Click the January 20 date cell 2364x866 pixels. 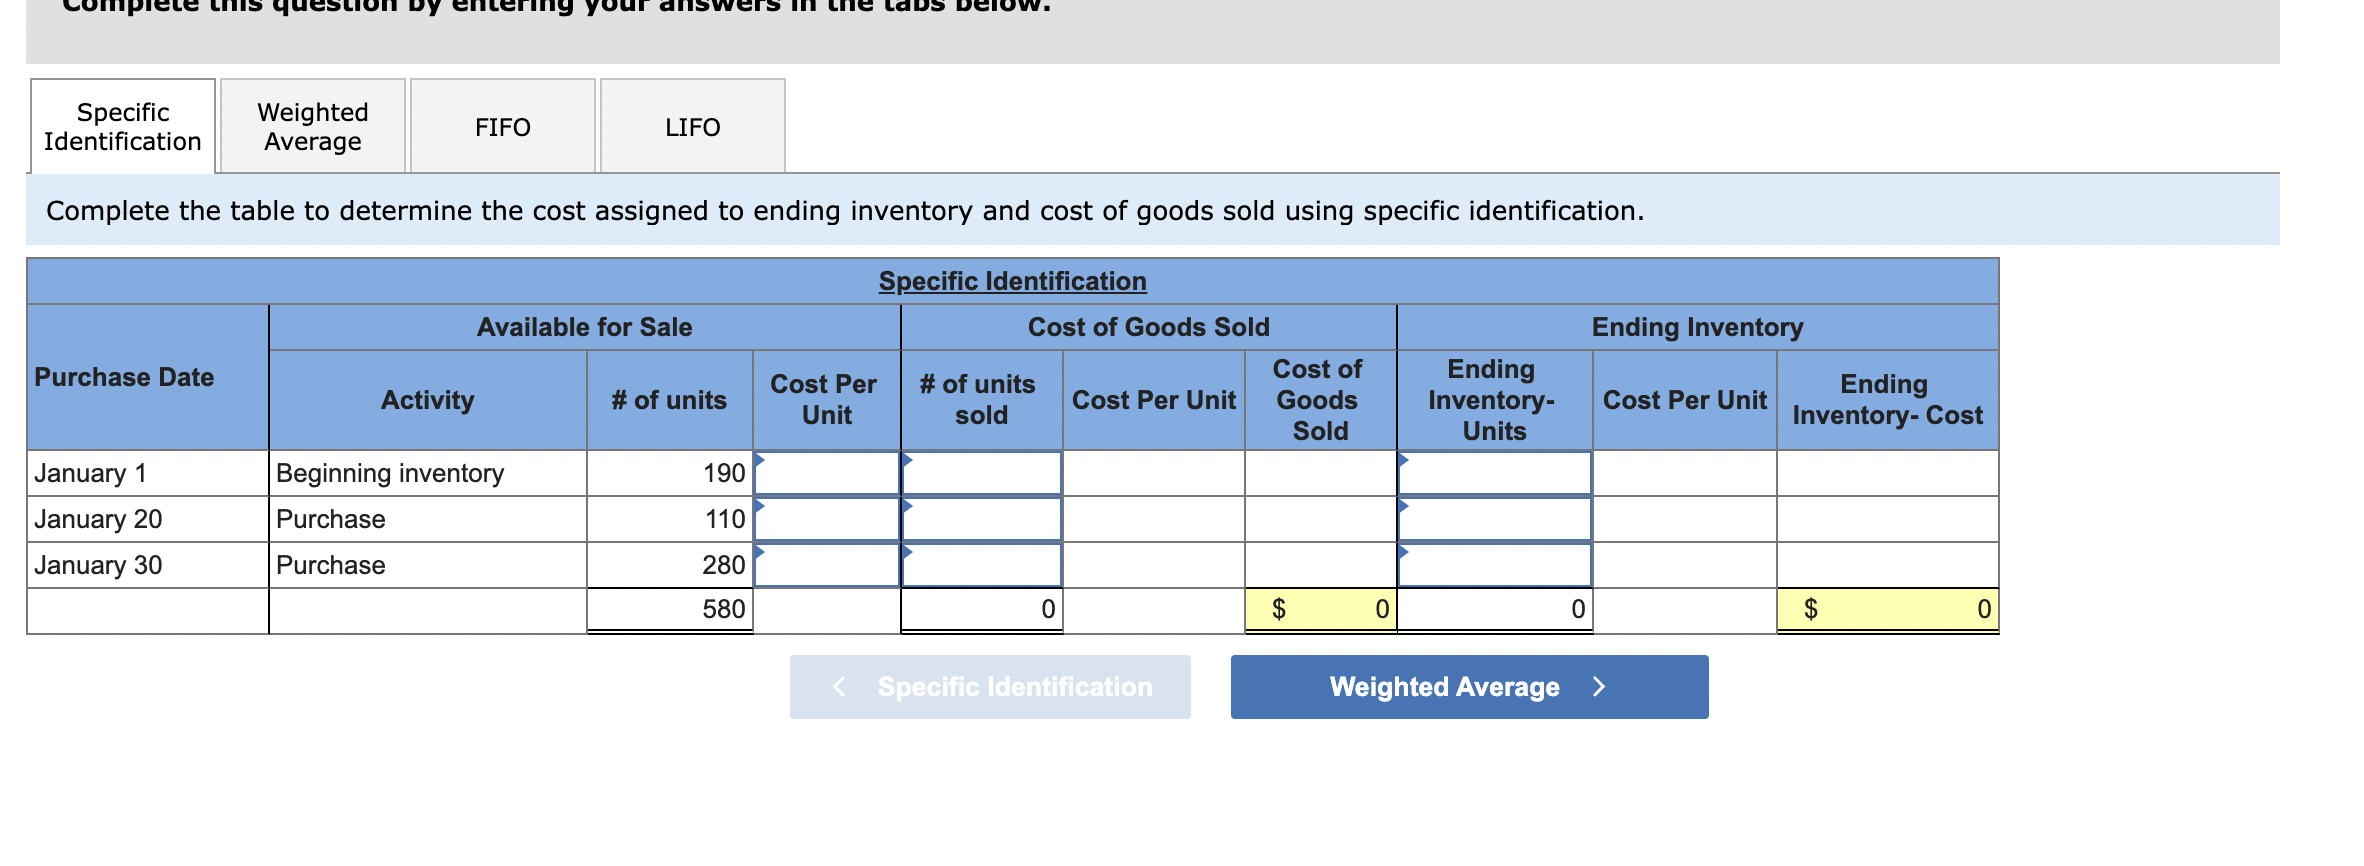click(x=148, y=519)
